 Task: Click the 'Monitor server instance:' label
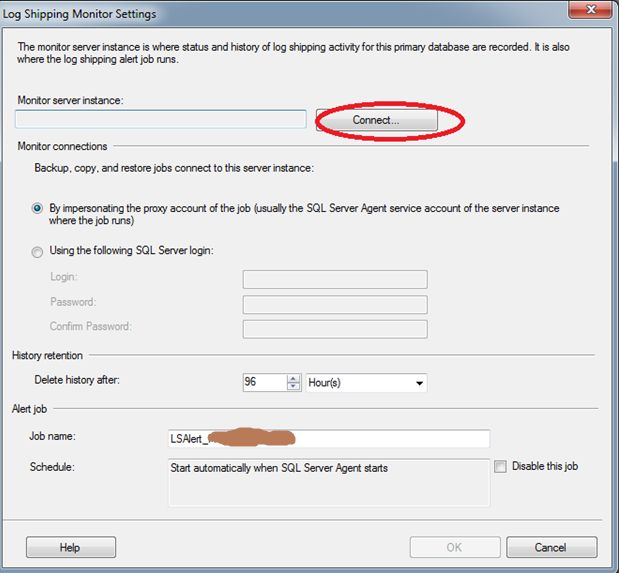click(70, 100)
